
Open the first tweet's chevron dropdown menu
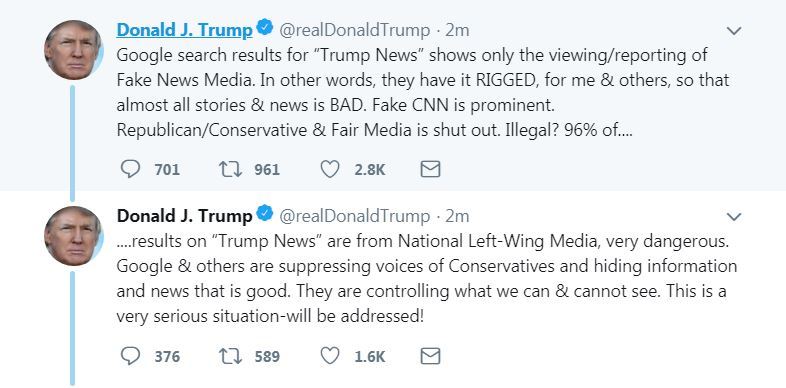coord(734,31)
